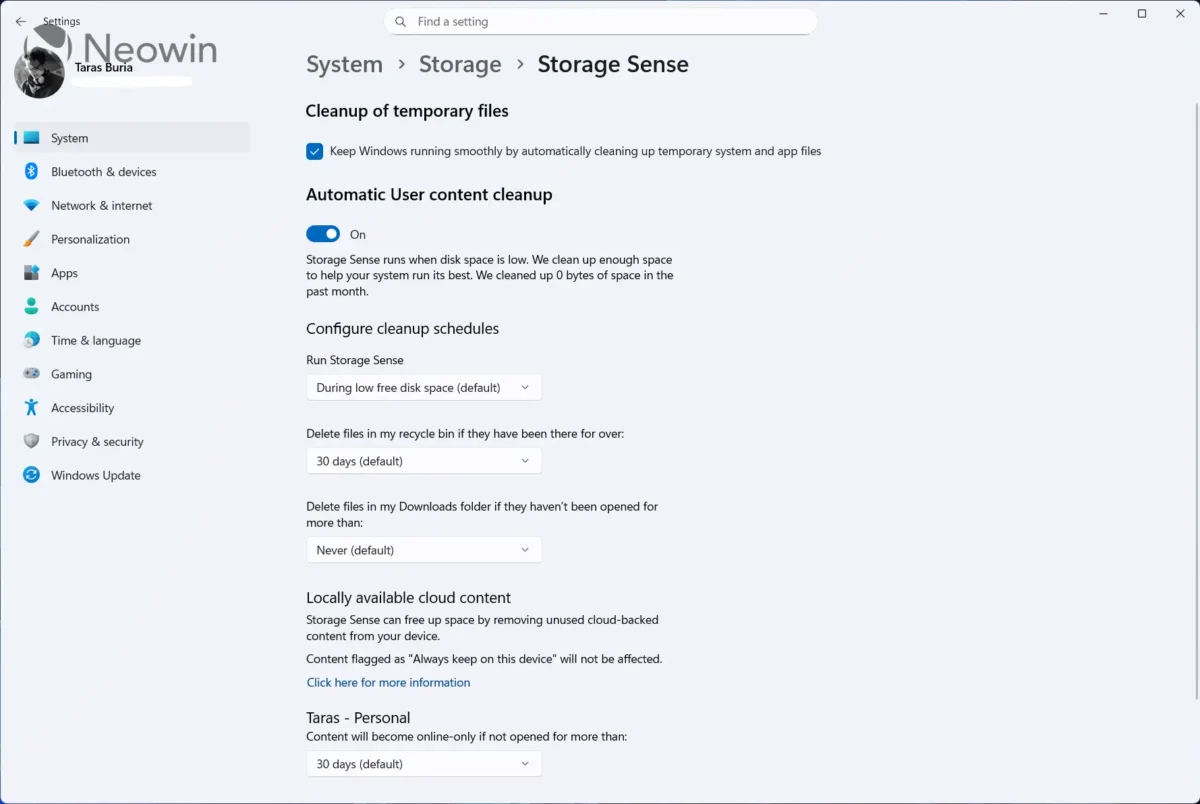Click the Gaming controller icon
This screenshot has width=1200, height=804.
(31, 373)
